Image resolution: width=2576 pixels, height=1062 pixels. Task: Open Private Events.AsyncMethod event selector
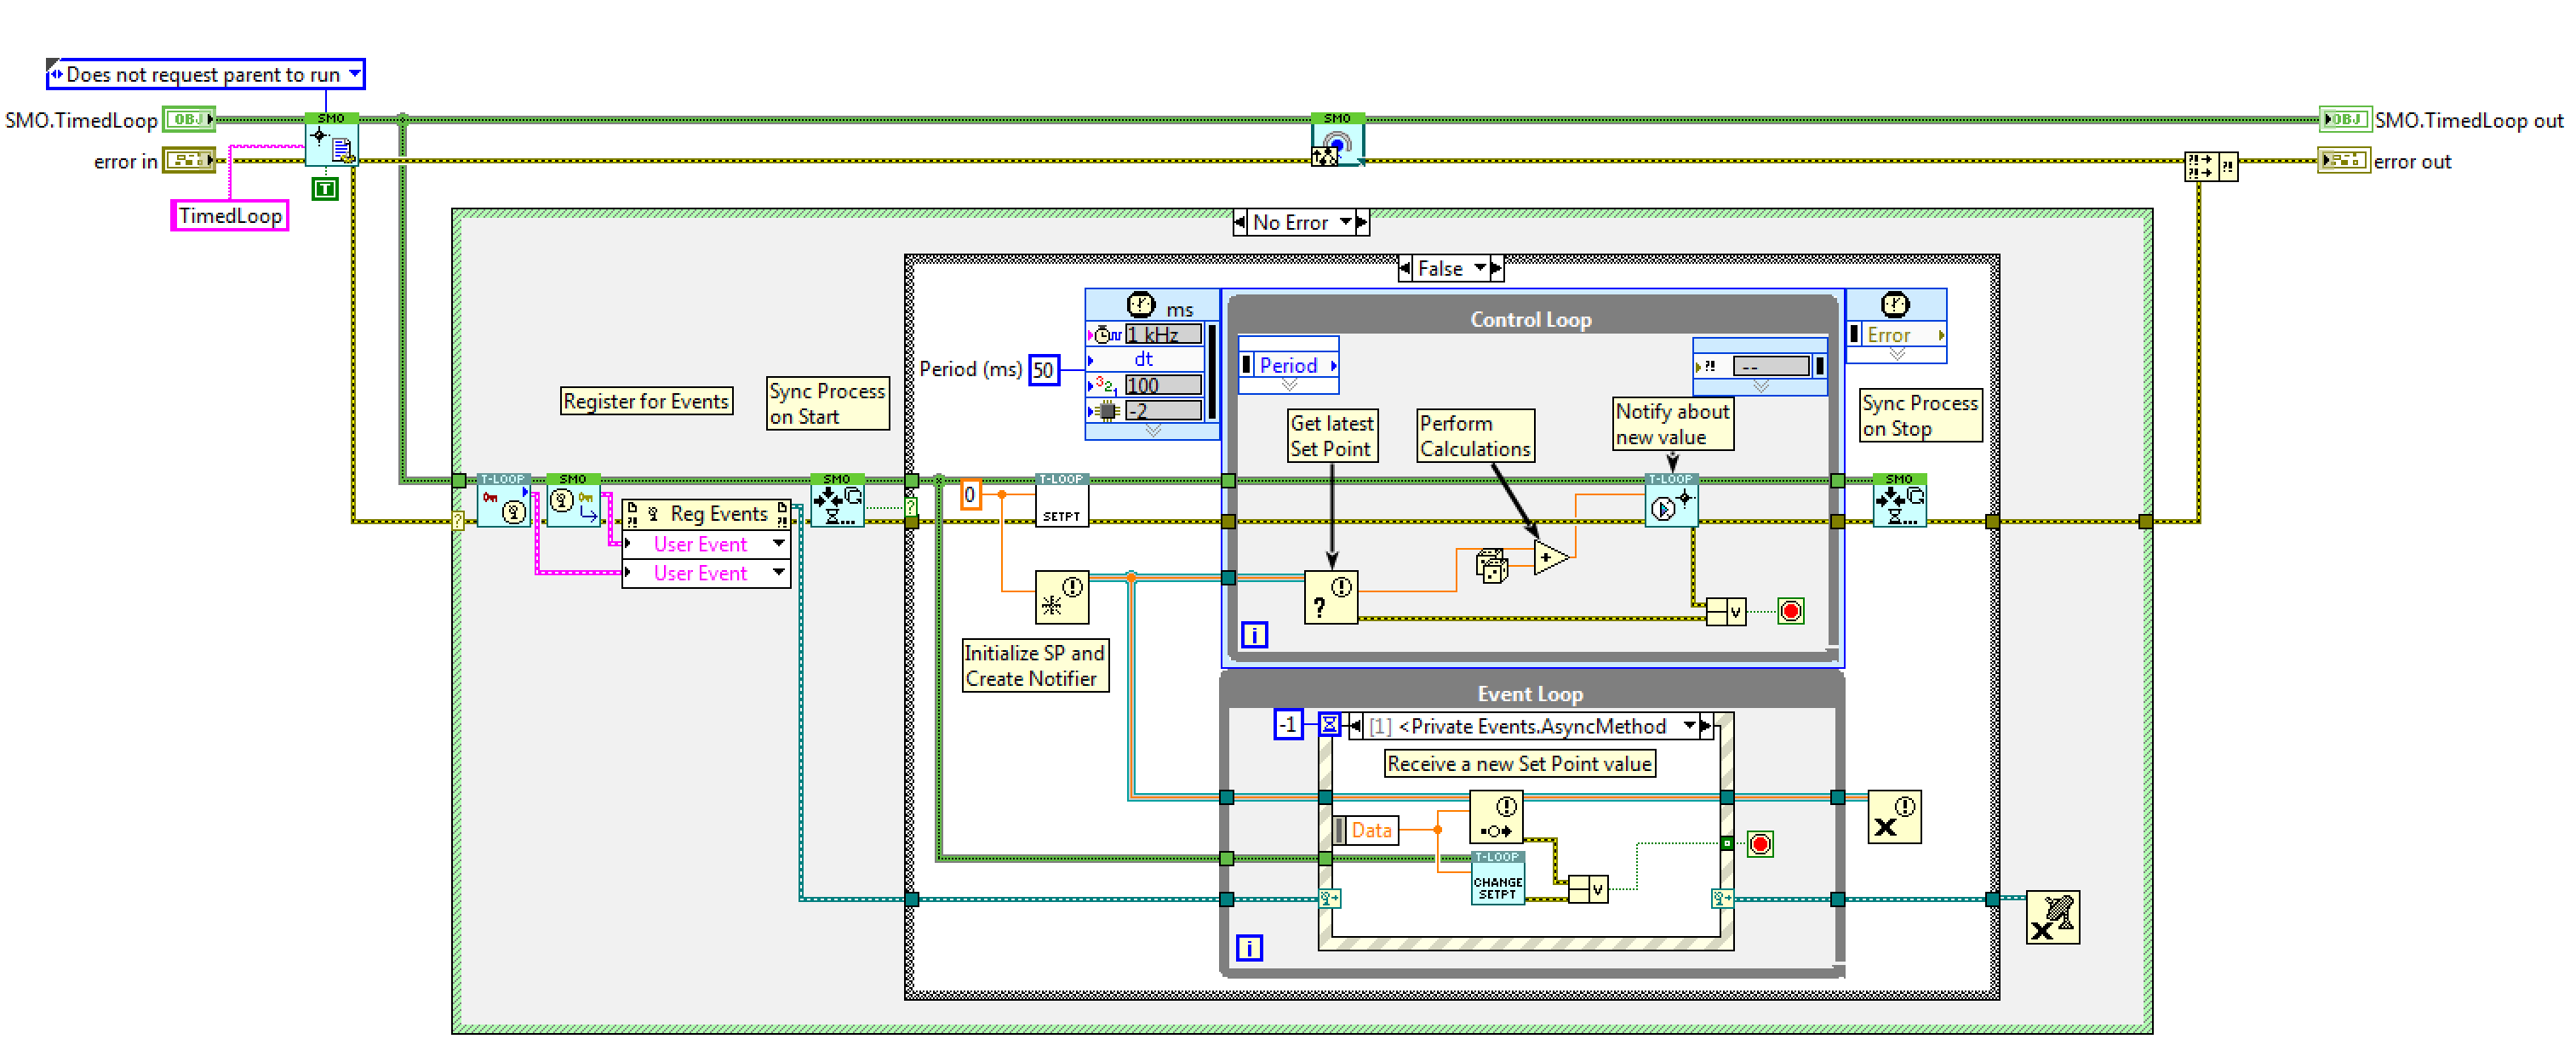[1690, 725]
